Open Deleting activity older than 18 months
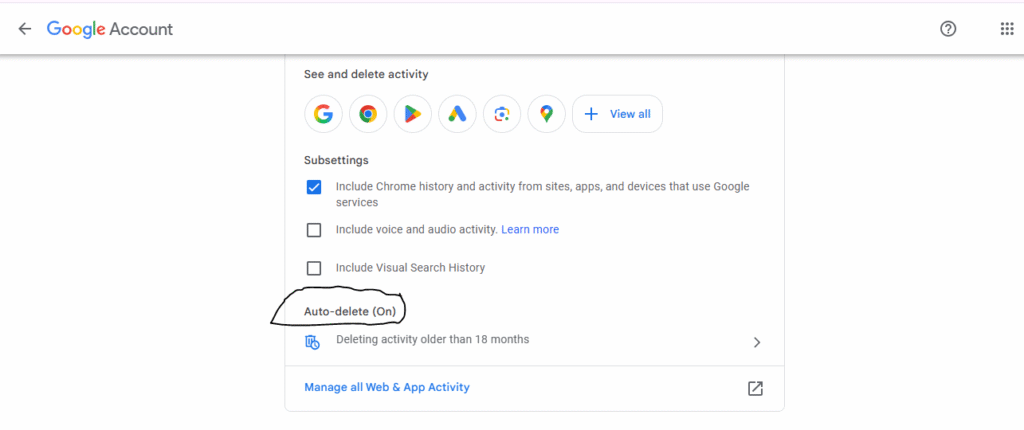Screen dimensions: 1024x430 tap(534, 341)
